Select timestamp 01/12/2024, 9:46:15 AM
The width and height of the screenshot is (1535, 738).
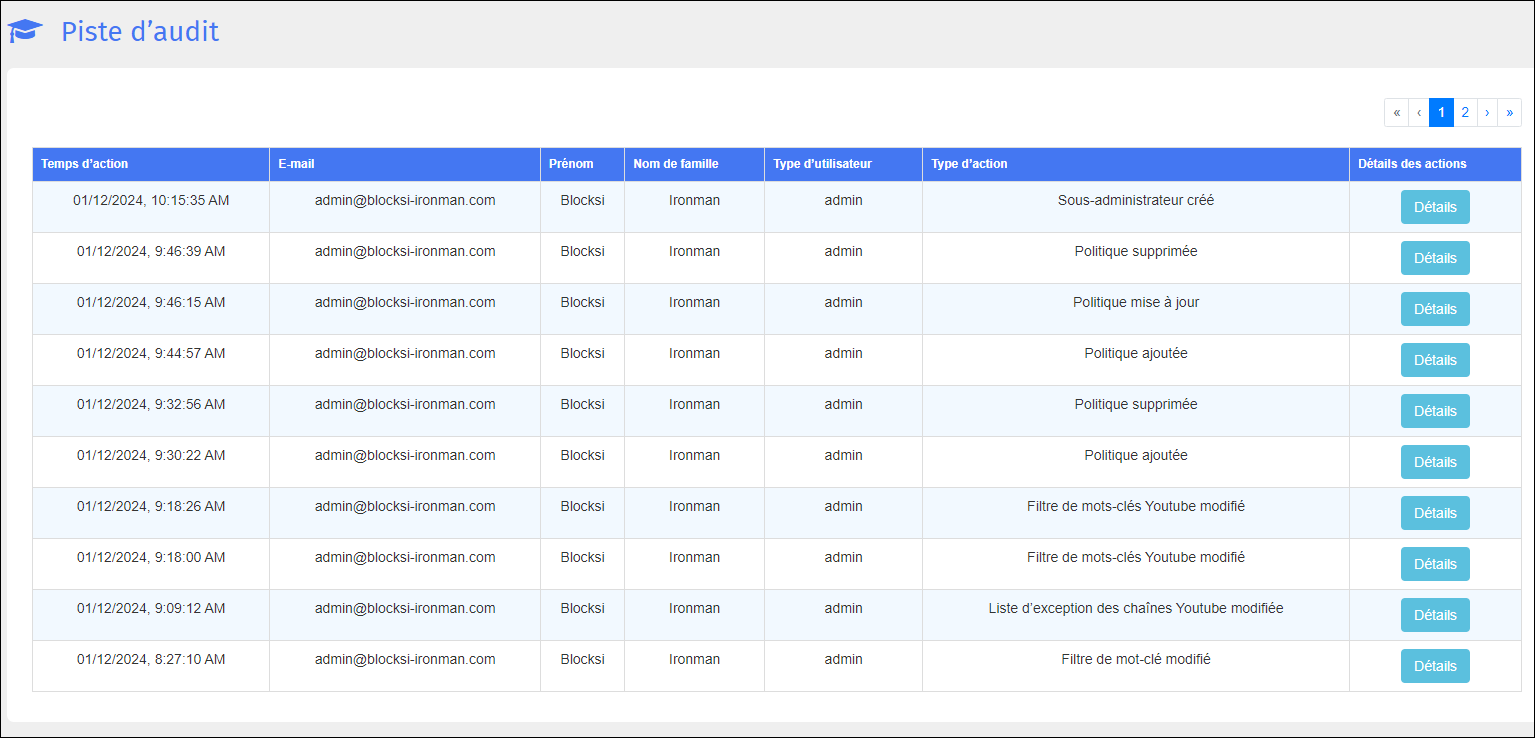151,302
